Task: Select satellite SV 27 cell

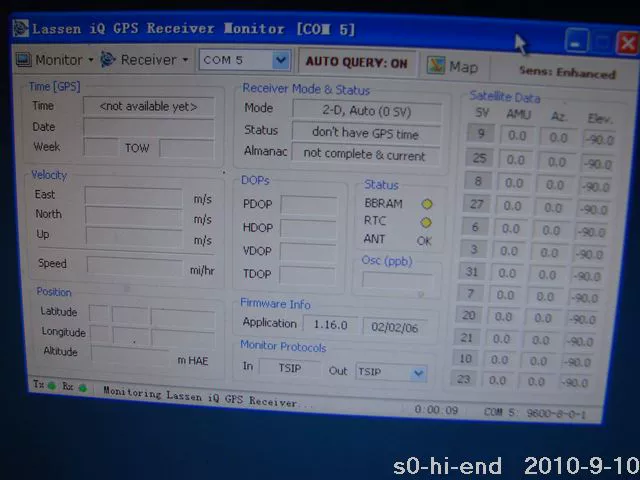Action: (476, 204)
